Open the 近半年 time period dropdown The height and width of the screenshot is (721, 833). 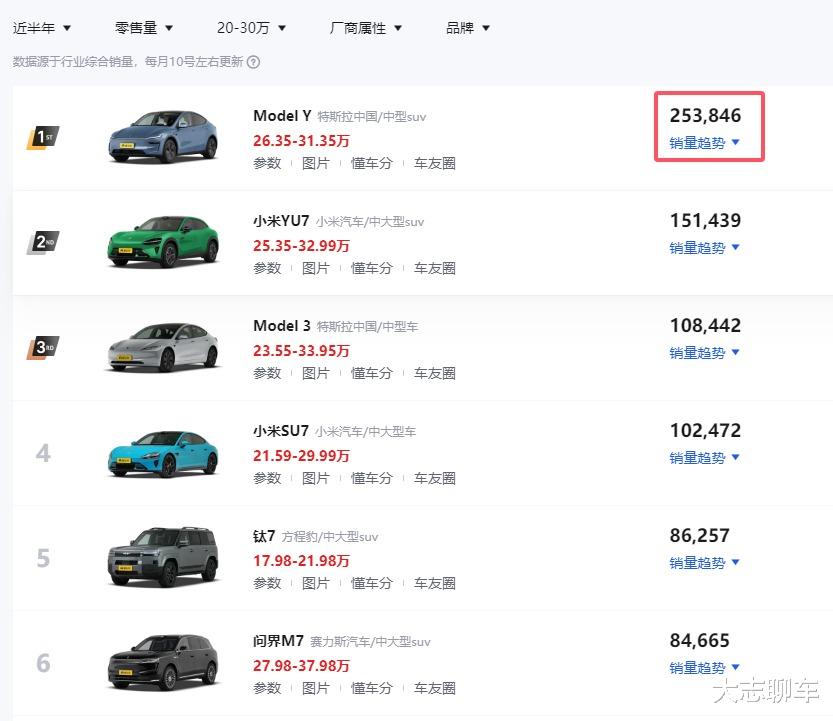(x=42, y=28)
